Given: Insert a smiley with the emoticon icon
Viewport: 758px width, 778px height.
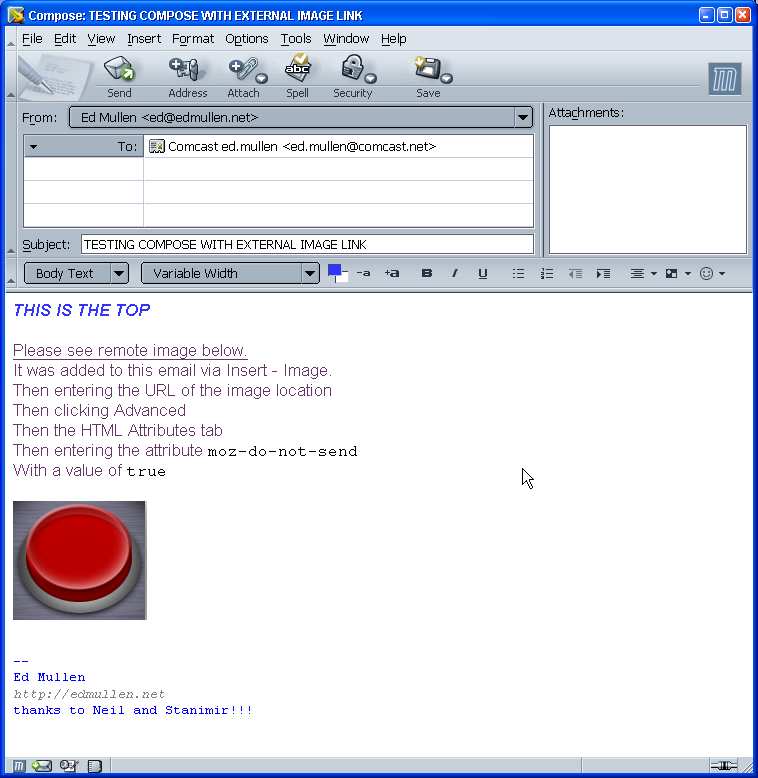Looking at the screenshot, I should 707,273.
